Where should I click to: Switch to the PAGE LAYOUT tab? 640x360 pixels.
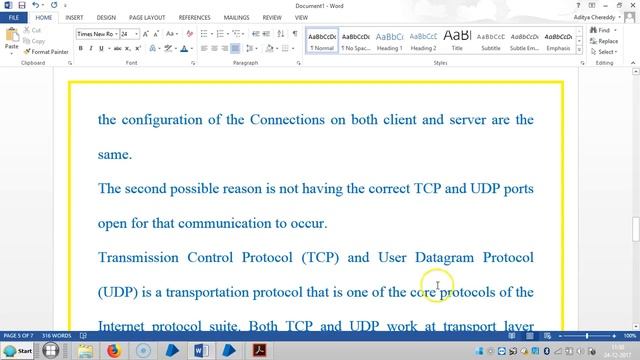pyautogui.click(x=147, y=18)
